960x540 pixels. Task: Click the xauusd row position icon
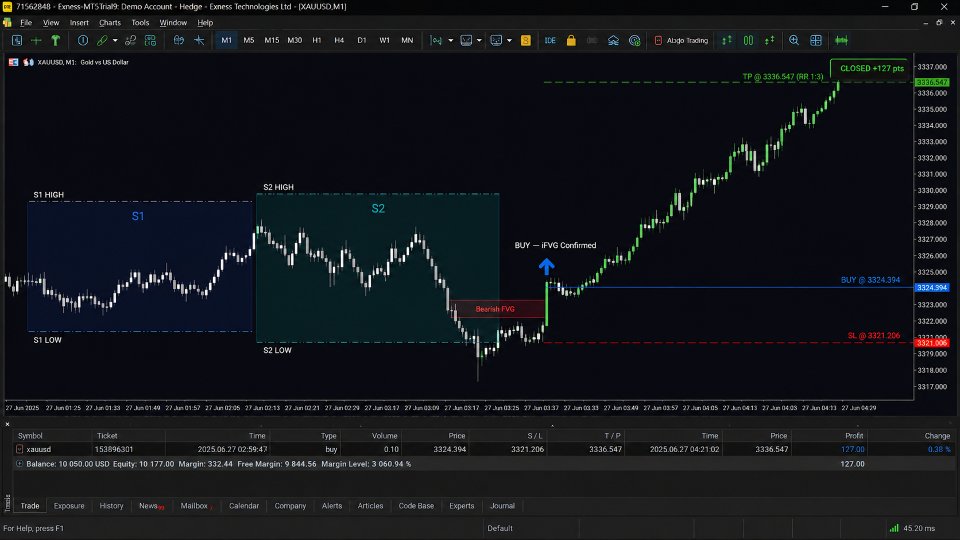(20, 449)
